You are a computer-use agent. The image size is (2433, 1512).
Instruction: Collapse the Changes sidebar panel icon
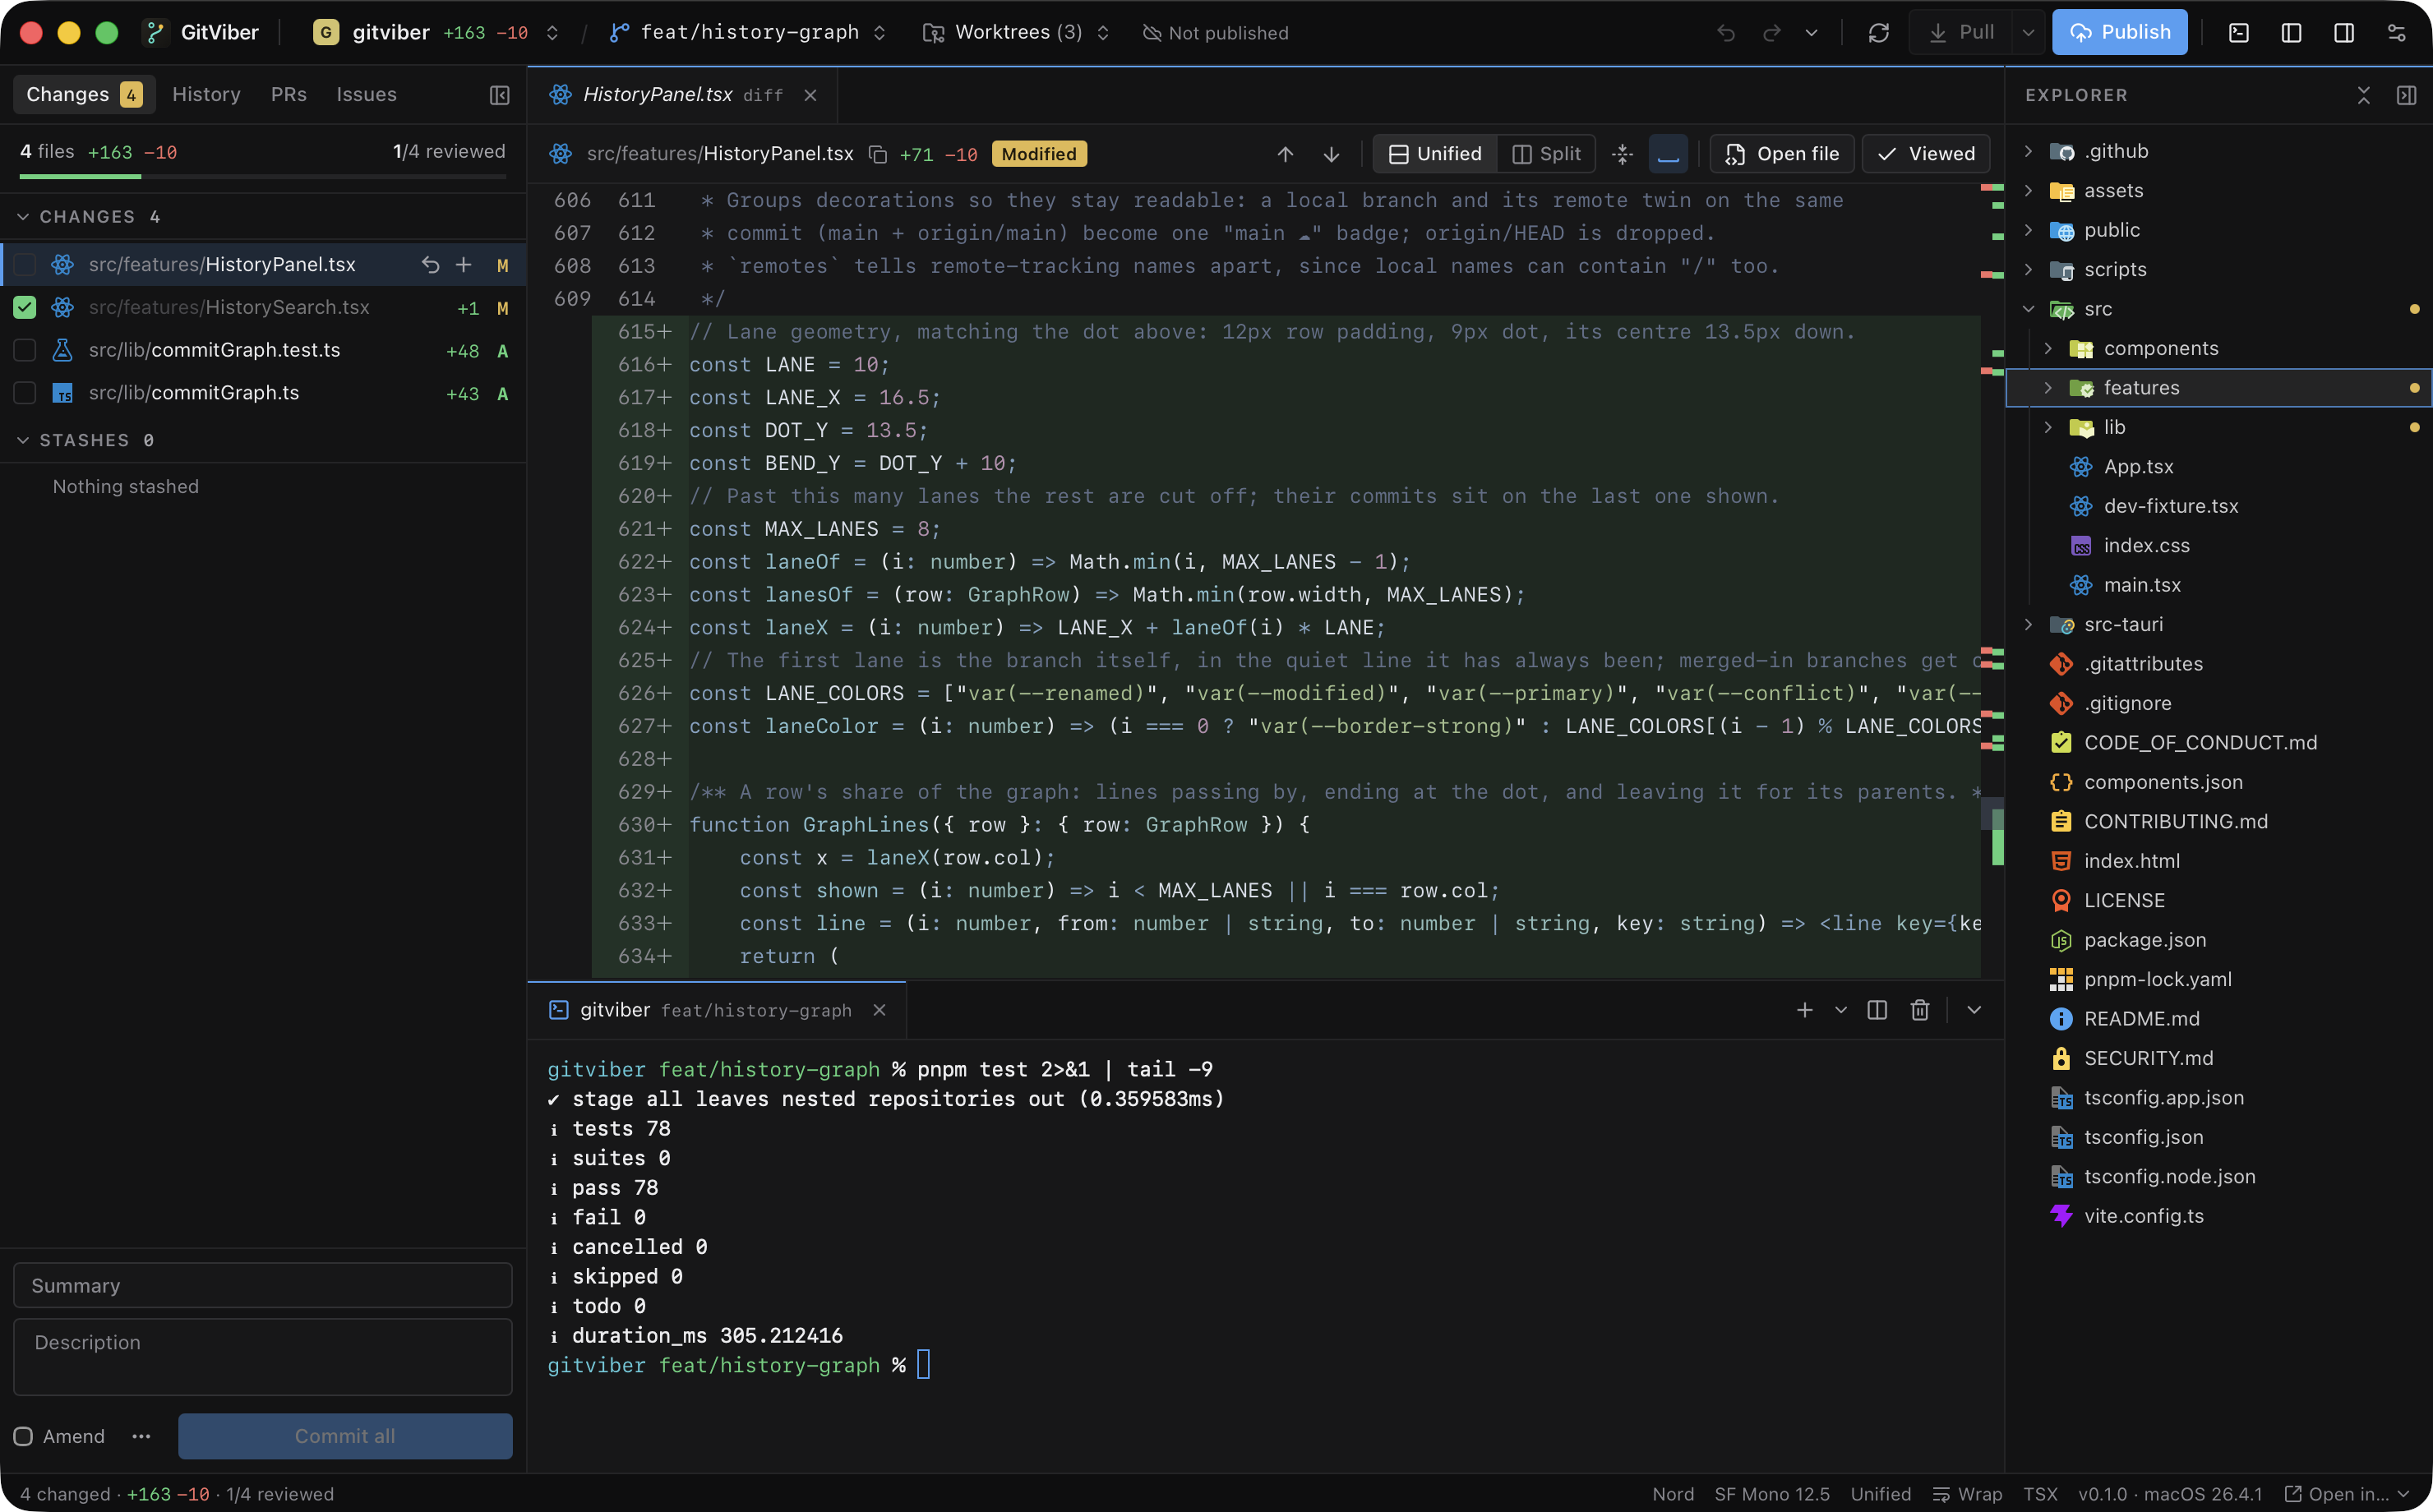[500, 95]
